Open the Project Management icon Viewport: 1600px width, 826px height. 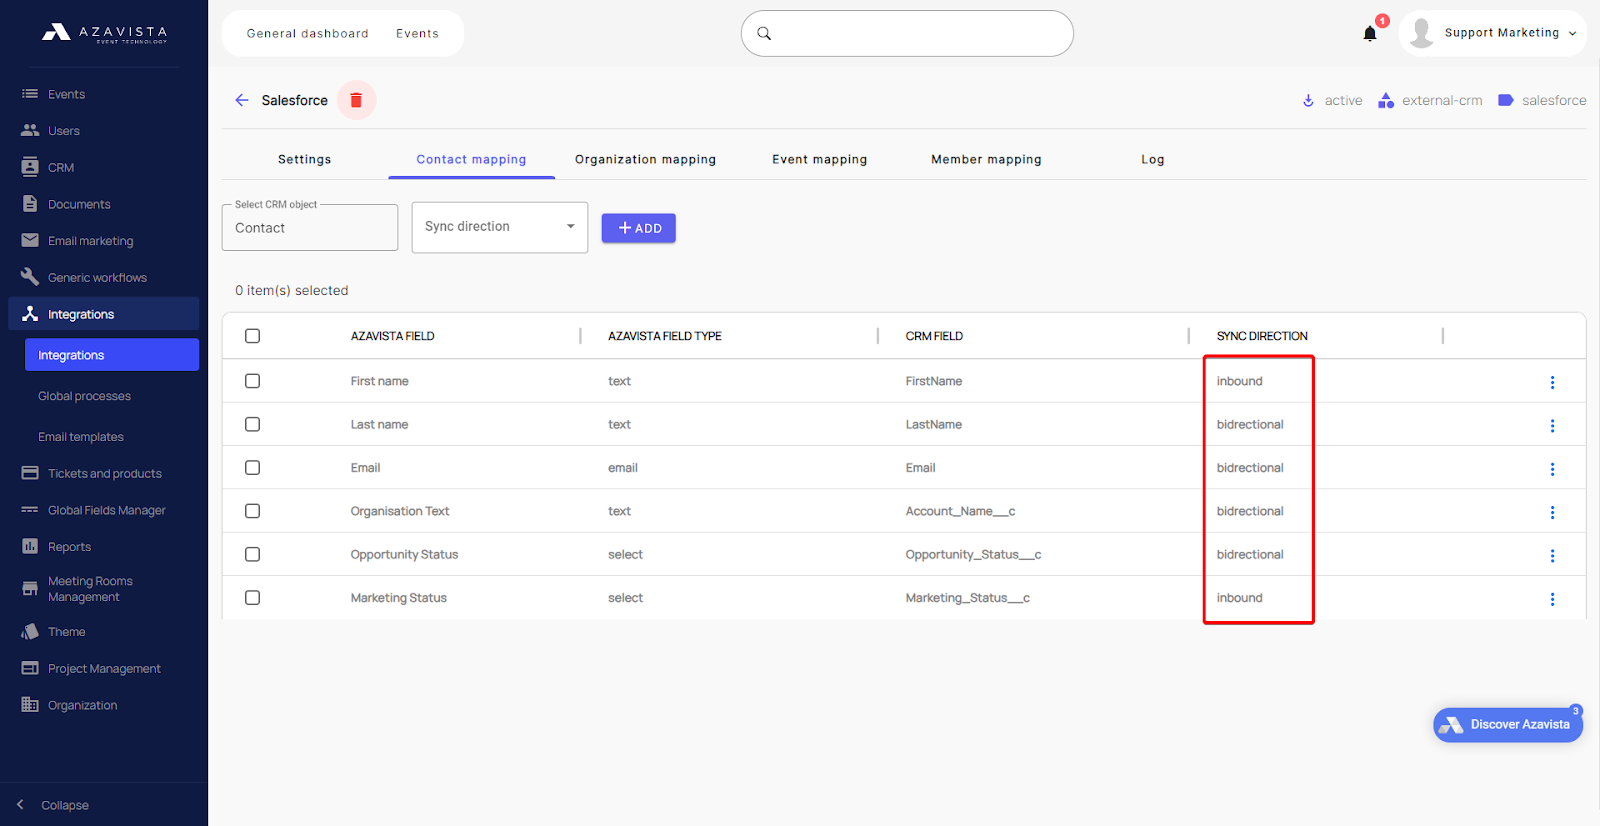[x=30, y=668]
